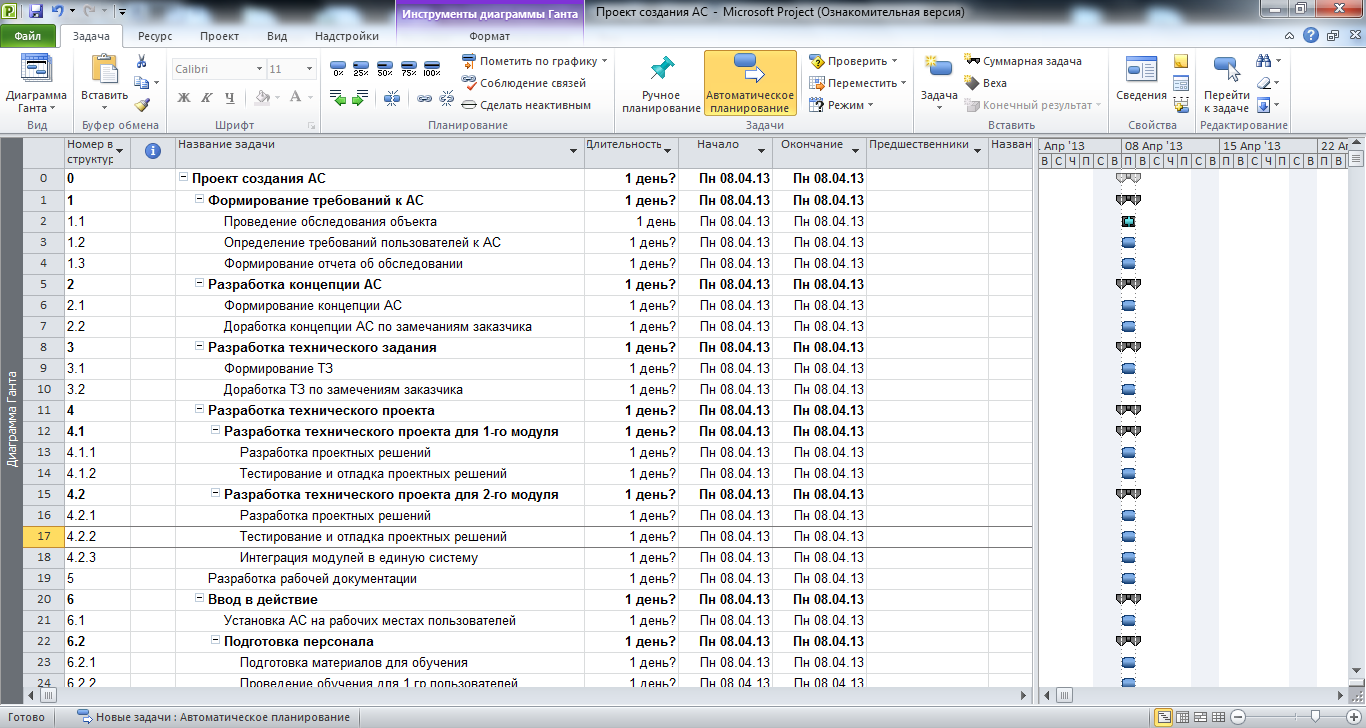Switch to Team Planner view in status bar
1366x728 pixels.
point(1200,717)
